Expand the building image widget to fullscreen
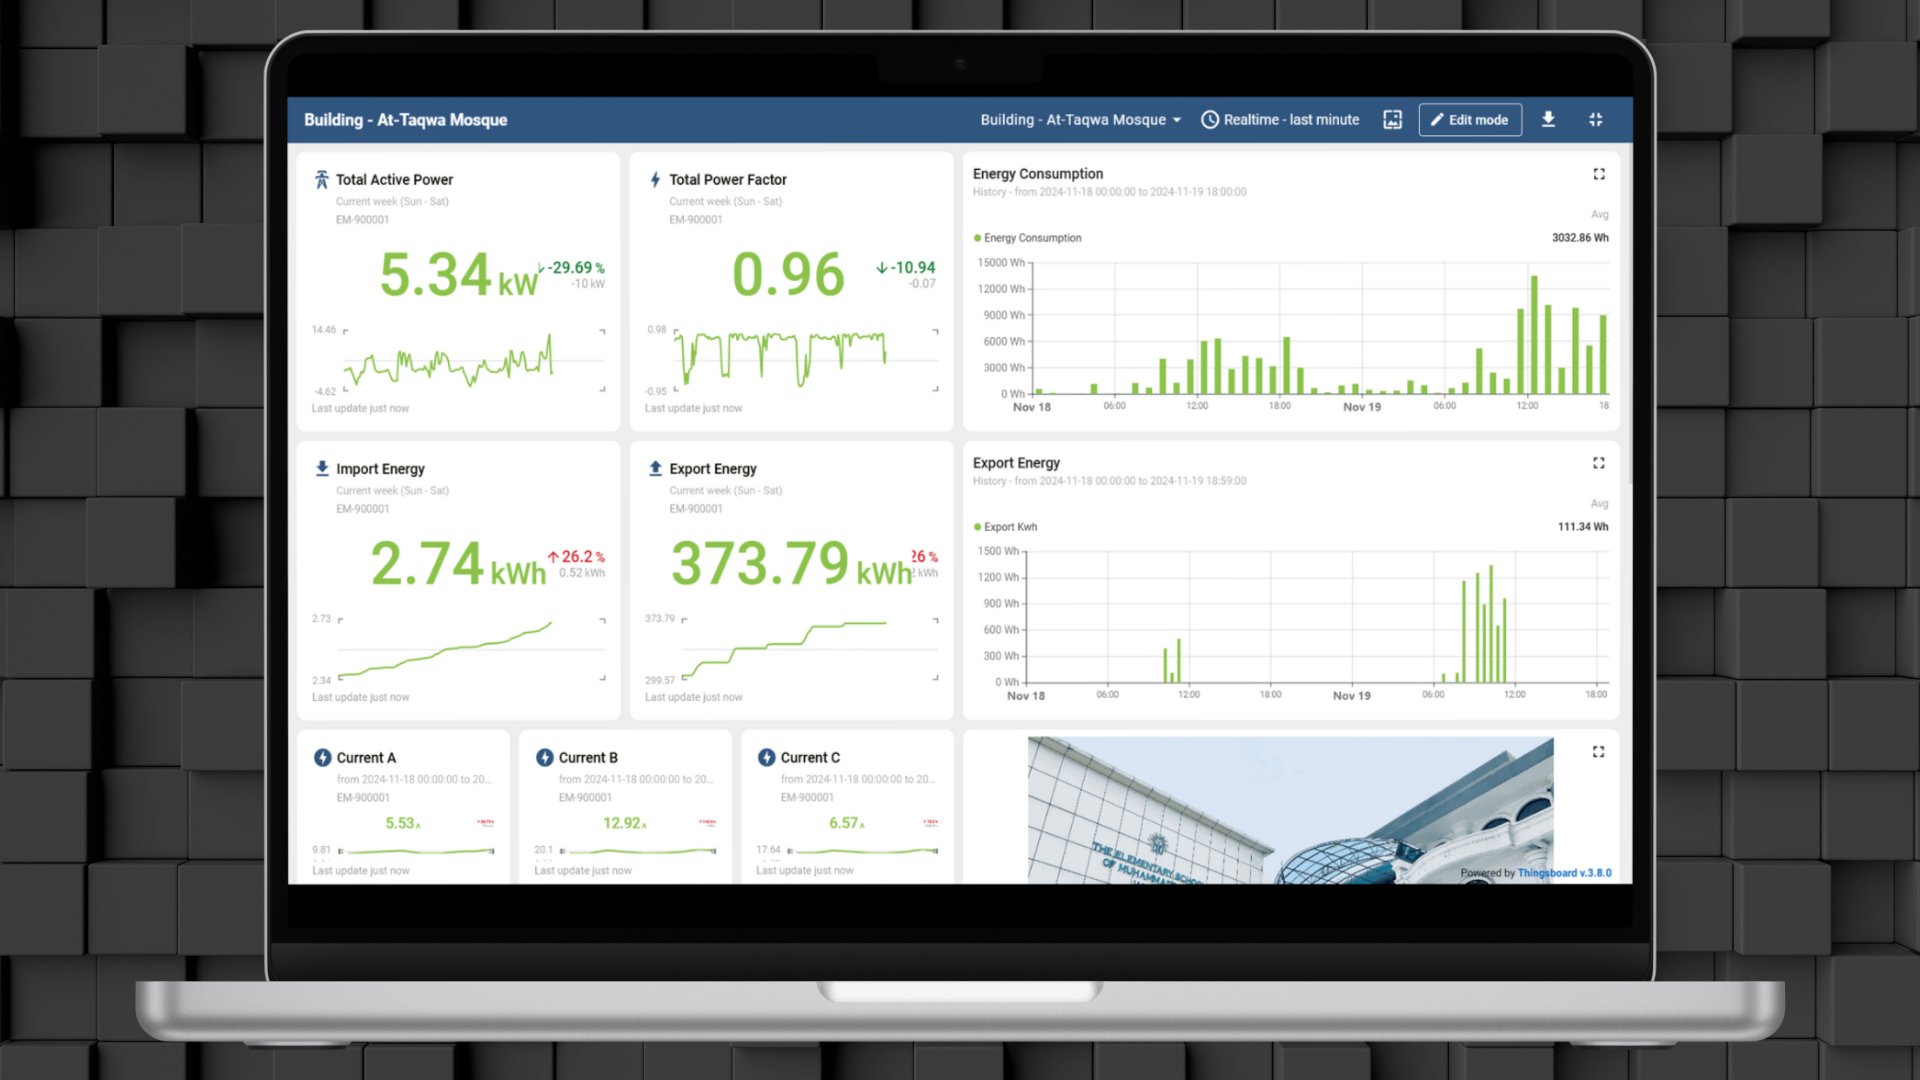 [x=1599, y=752]
